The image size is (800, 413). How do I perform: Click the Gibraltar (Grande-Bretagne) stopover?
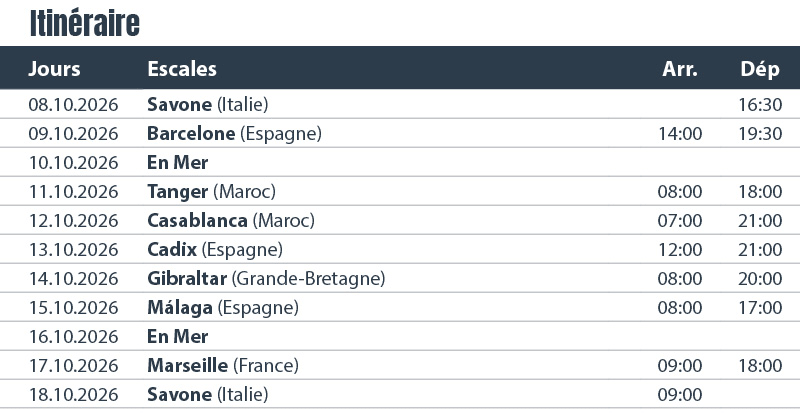coord(266,278)
